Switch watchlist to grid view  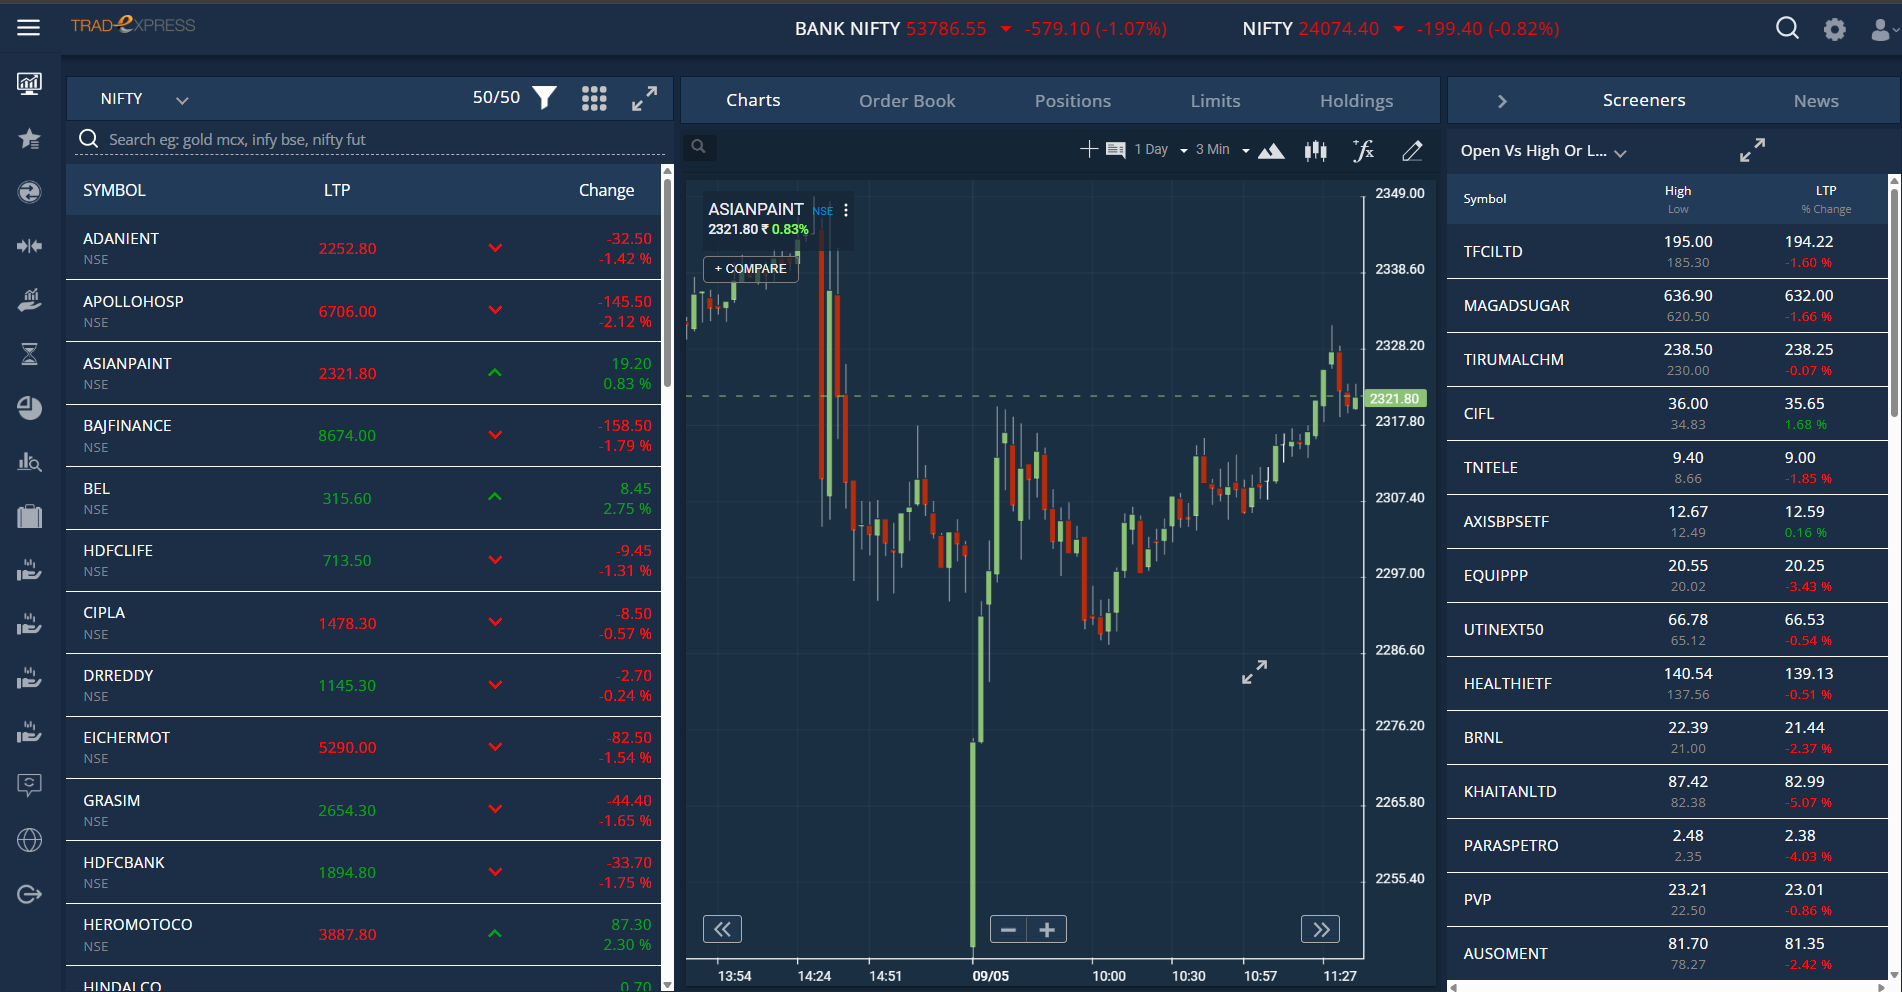point(594,98)
